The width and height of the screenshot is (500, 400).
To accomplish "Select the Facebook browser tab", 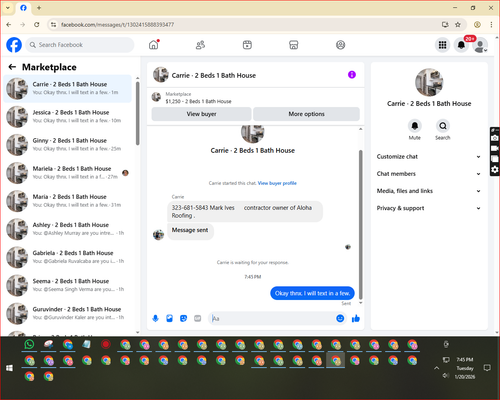I will tap(23, 8).
